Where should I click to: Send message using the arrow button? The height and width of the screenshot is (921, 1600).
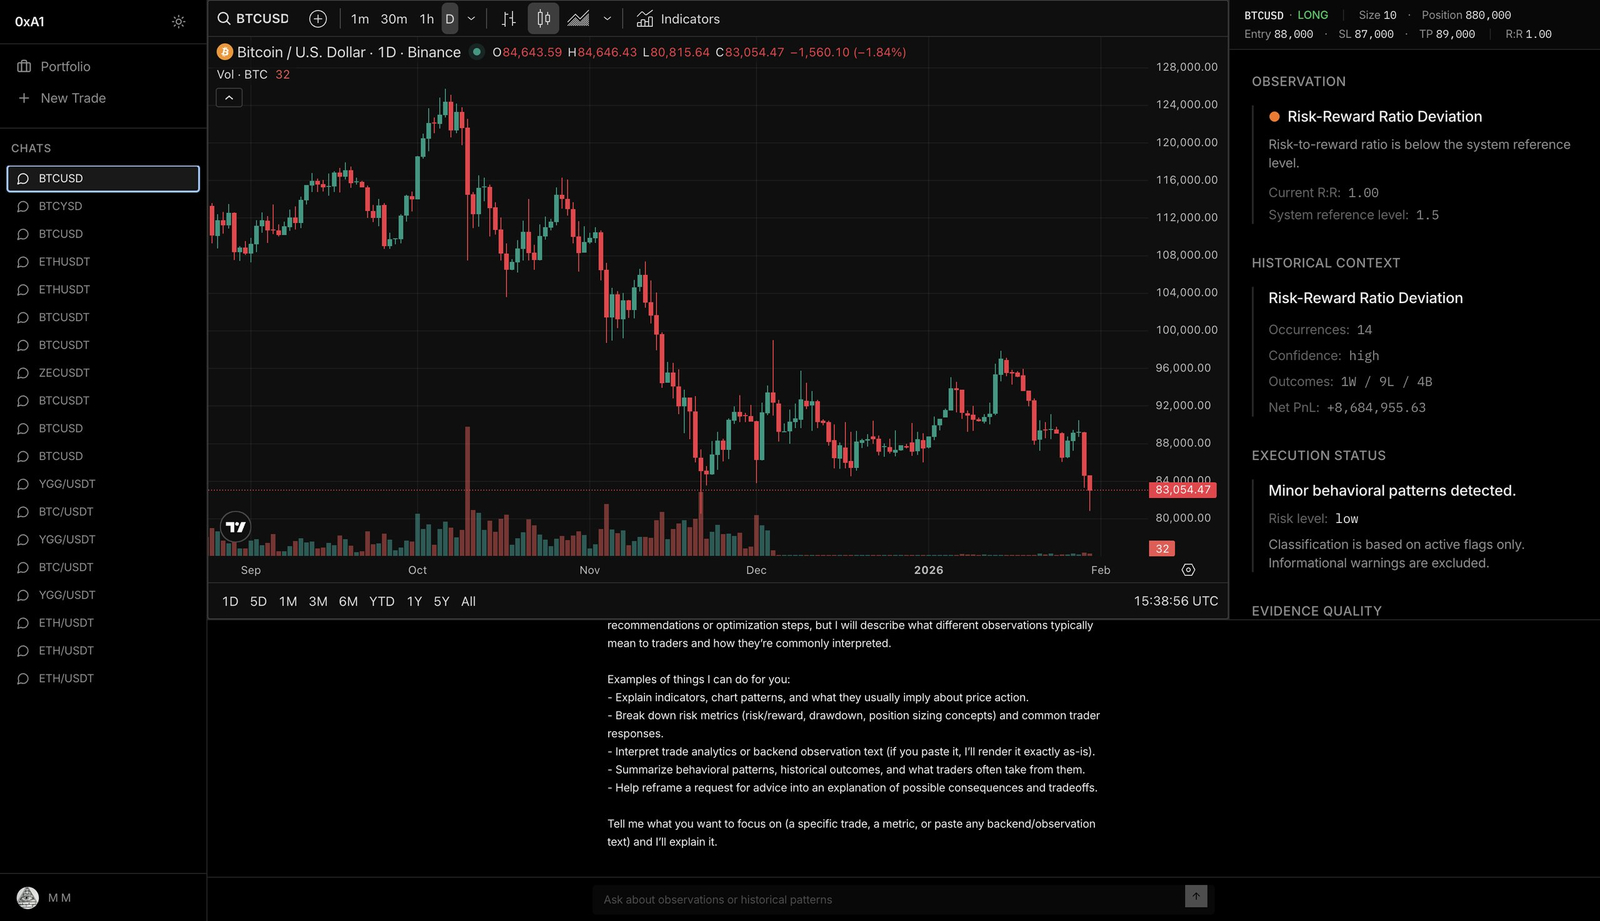pyautogui.click(x=1196, y=897)
